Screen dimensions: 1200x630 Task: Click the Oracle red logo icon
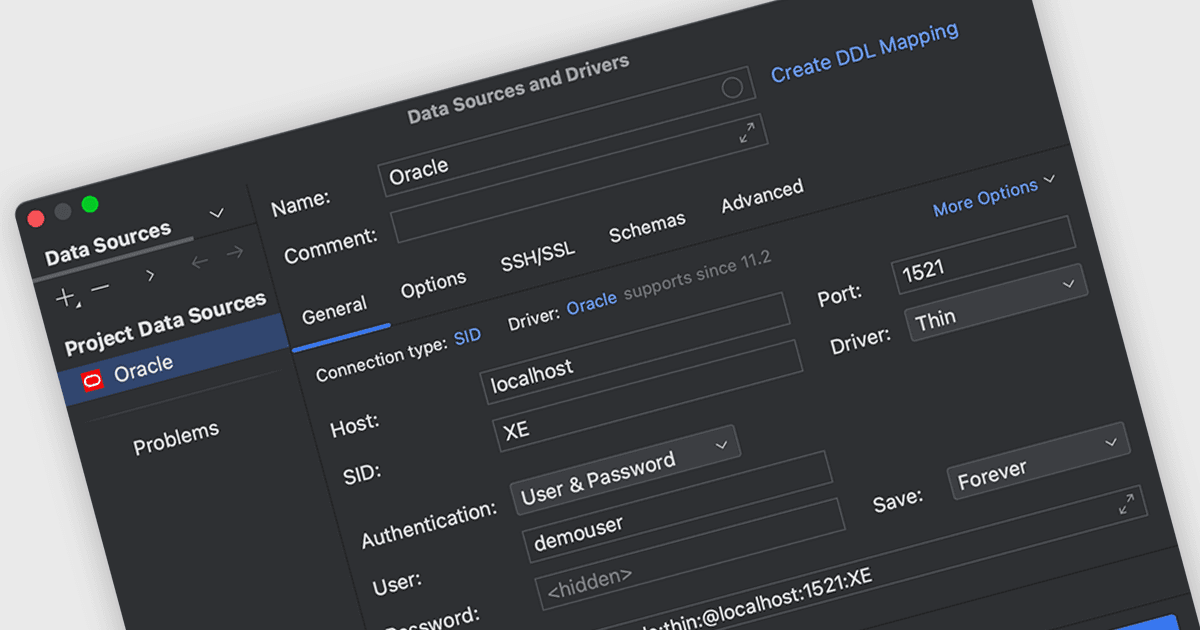(92, 379)
